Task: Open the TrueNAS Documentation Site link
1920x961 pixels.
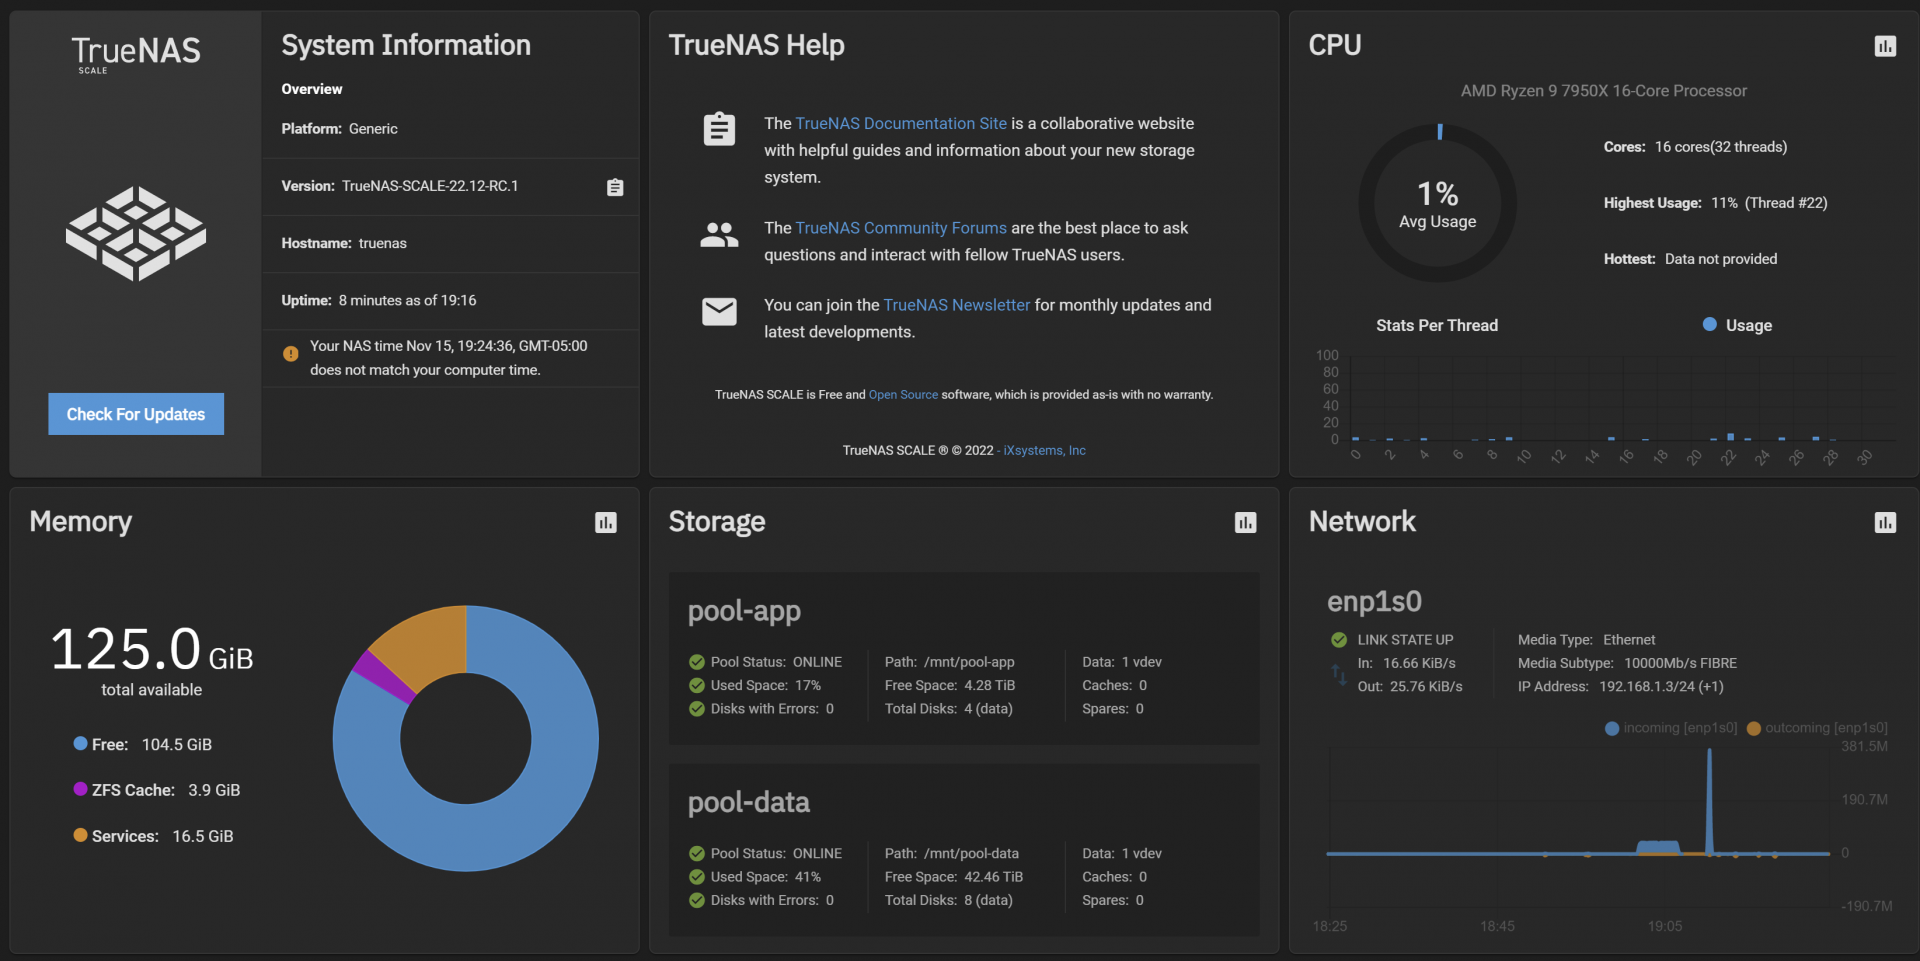Action: coord(901,123)
